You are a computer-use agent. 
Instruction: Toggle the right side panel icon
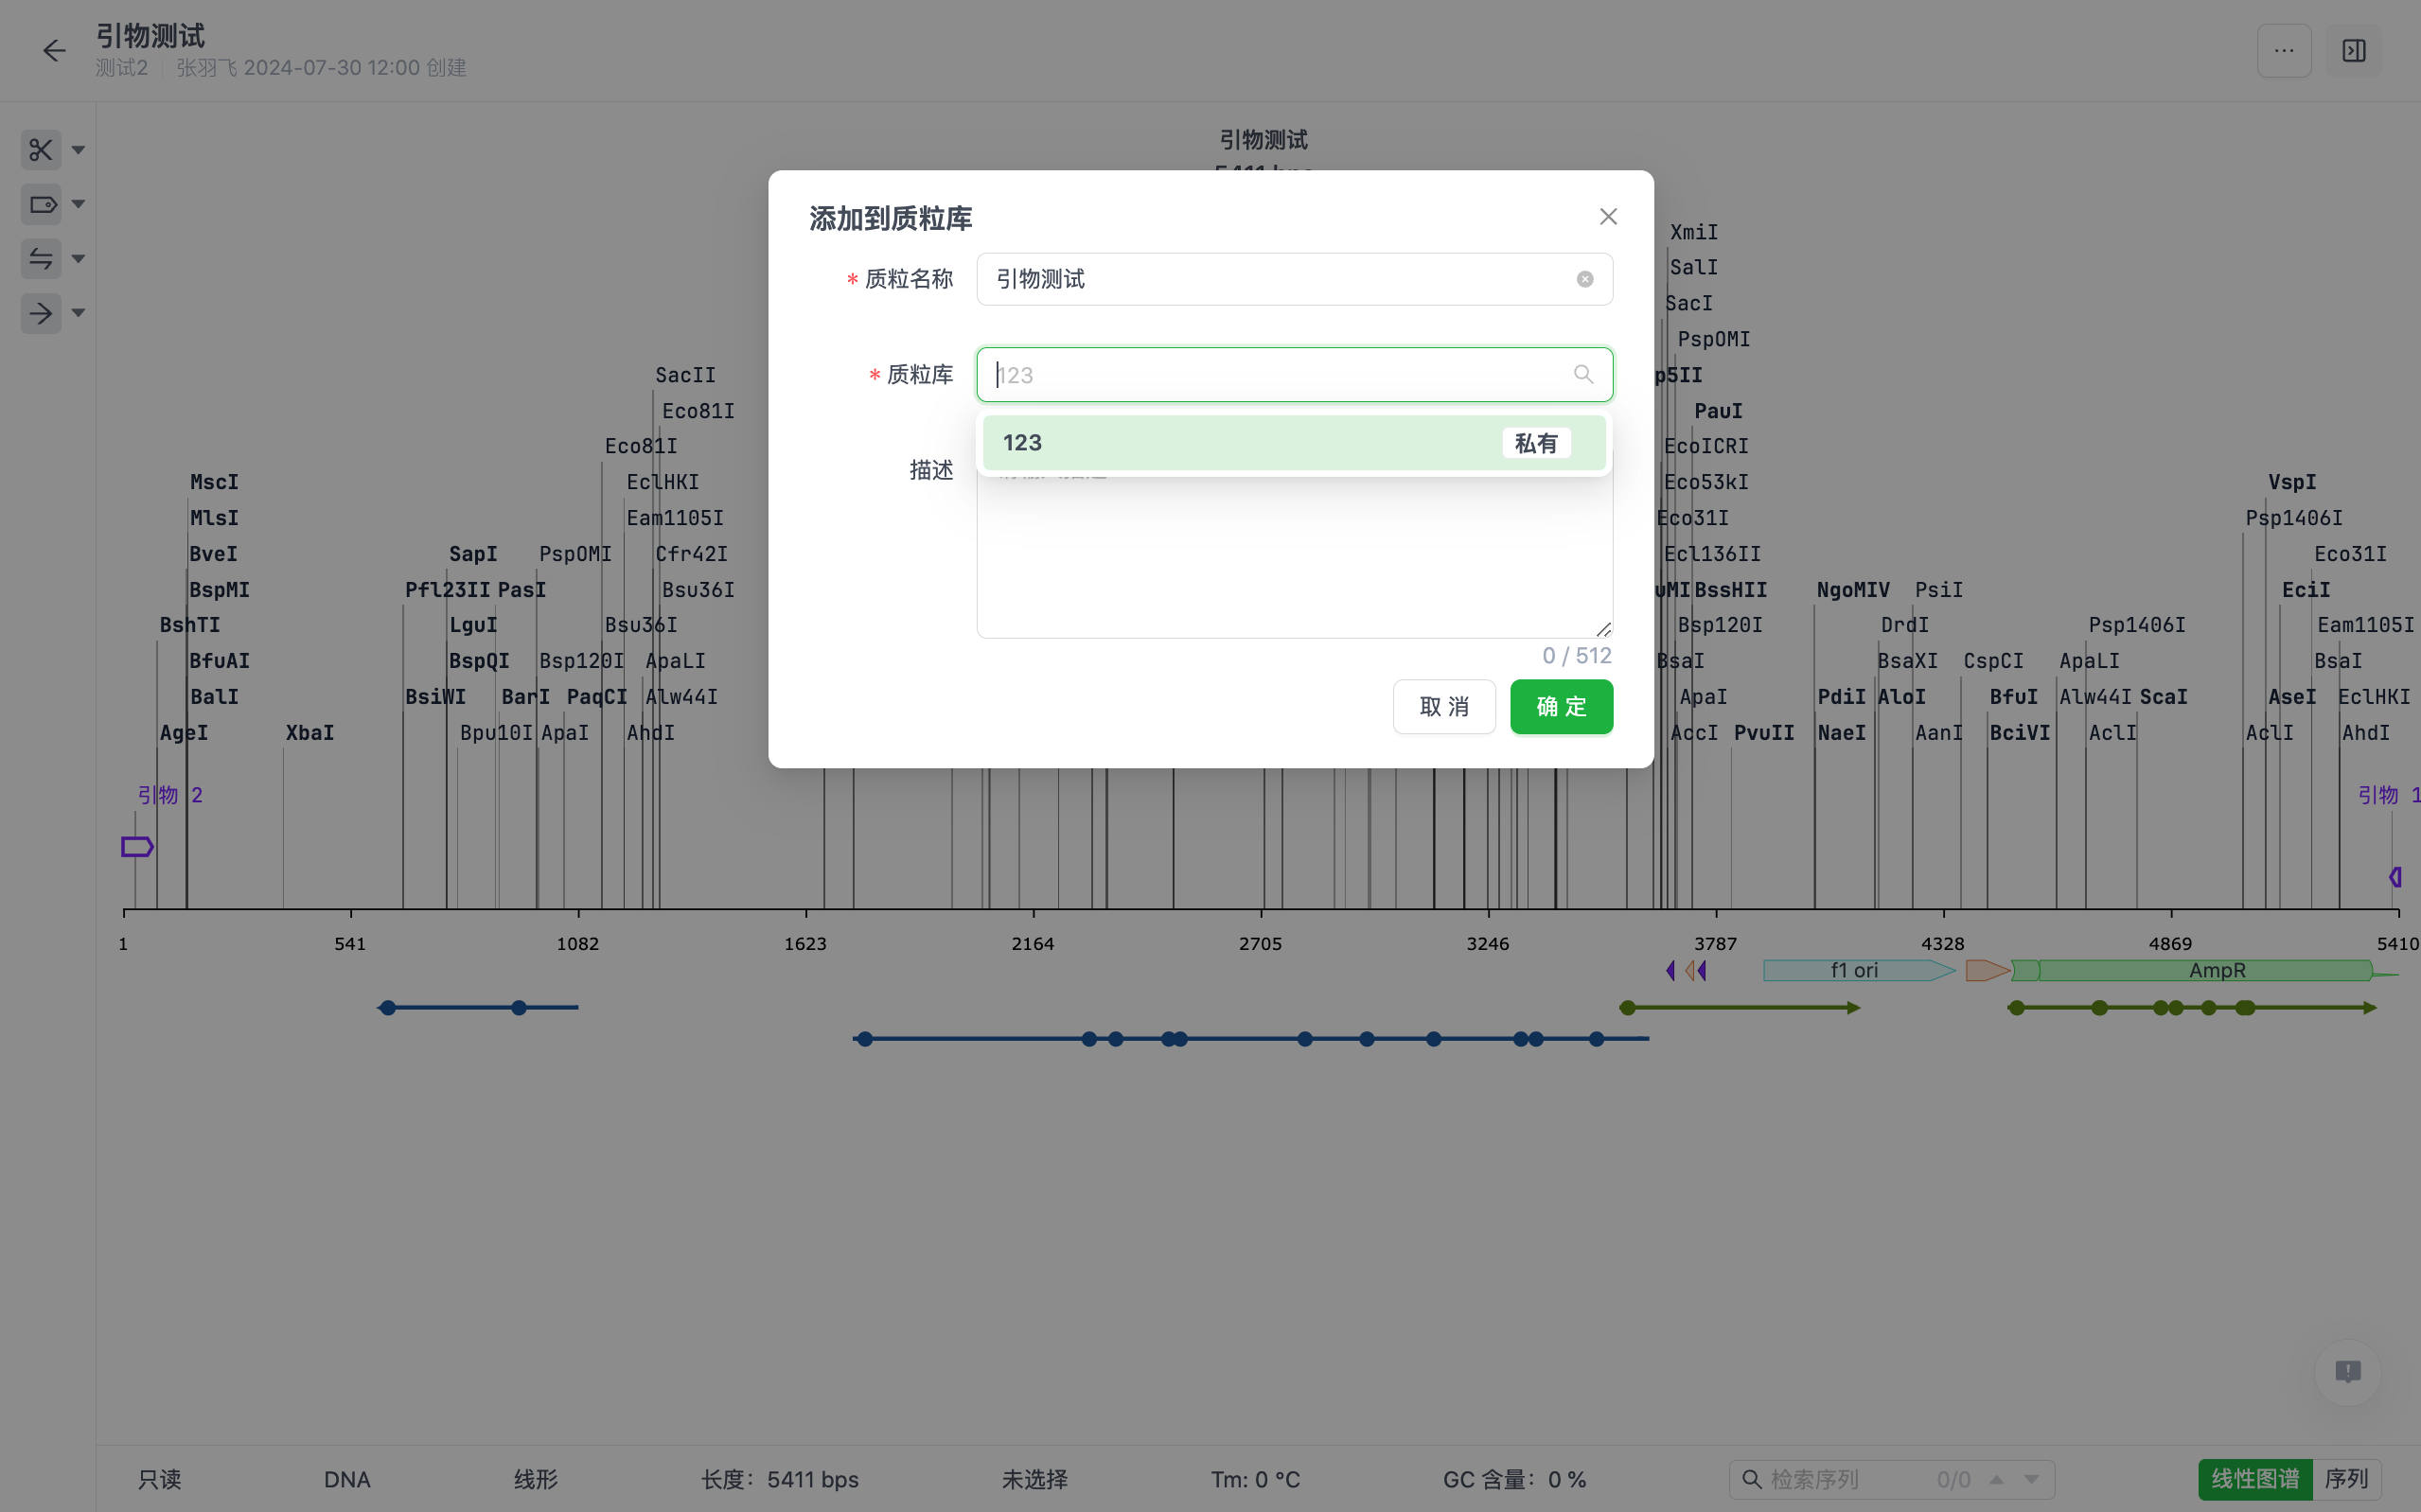tap(2353, 51)
